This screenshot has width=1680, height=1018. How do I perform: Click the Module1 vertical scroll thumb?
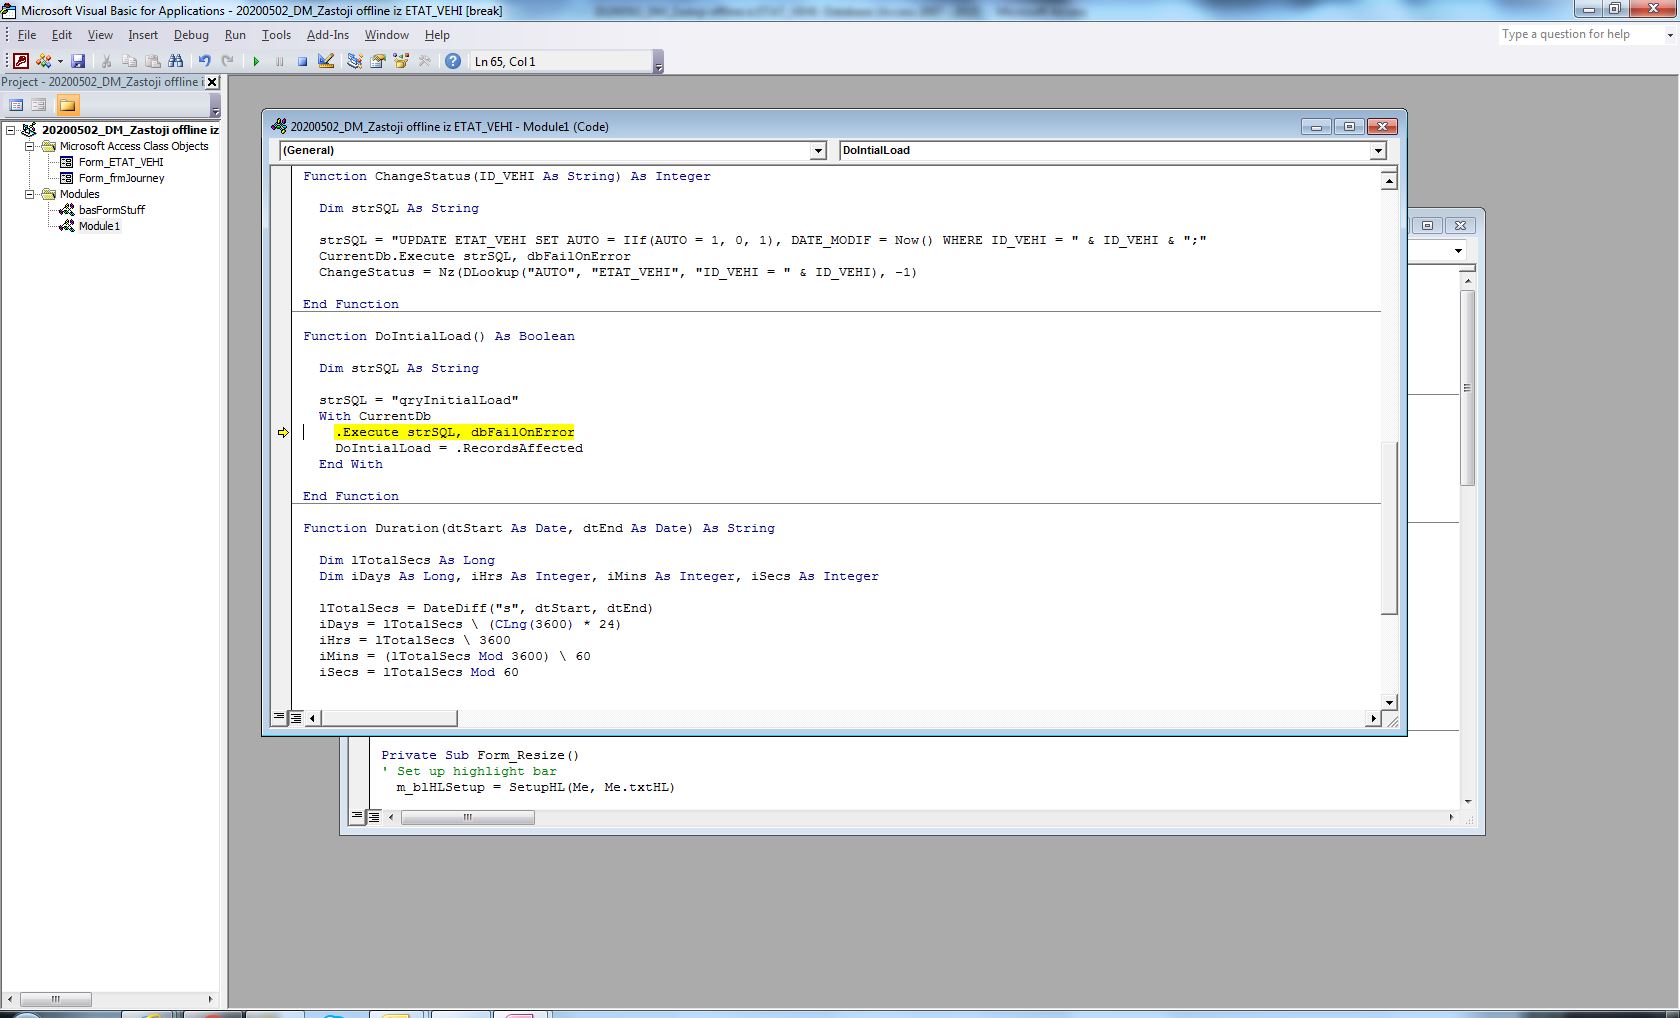[x=1389, y=527]
